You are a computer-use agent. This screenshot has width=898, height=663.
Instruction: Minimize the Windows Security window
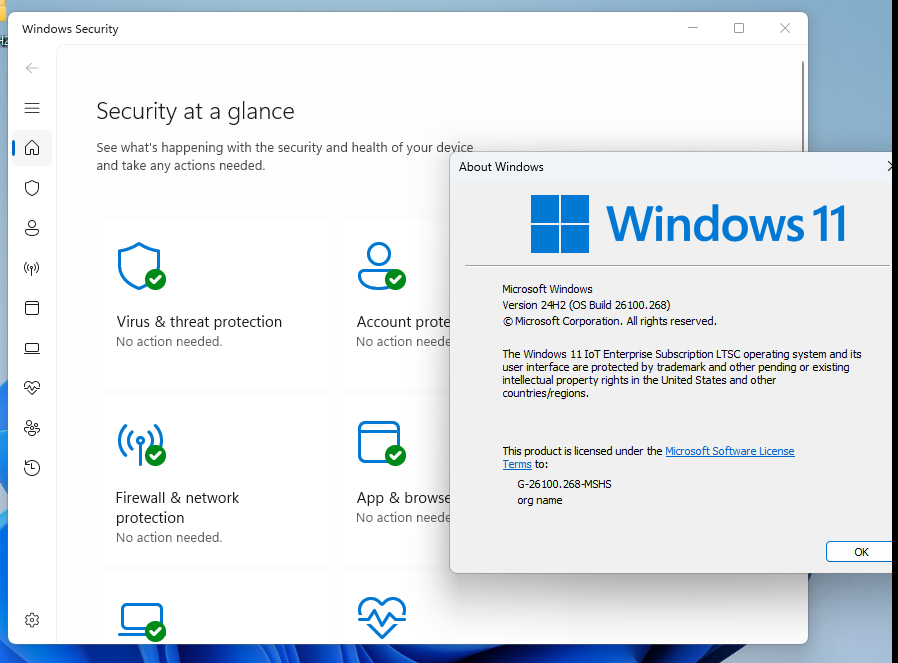point(693,28)
